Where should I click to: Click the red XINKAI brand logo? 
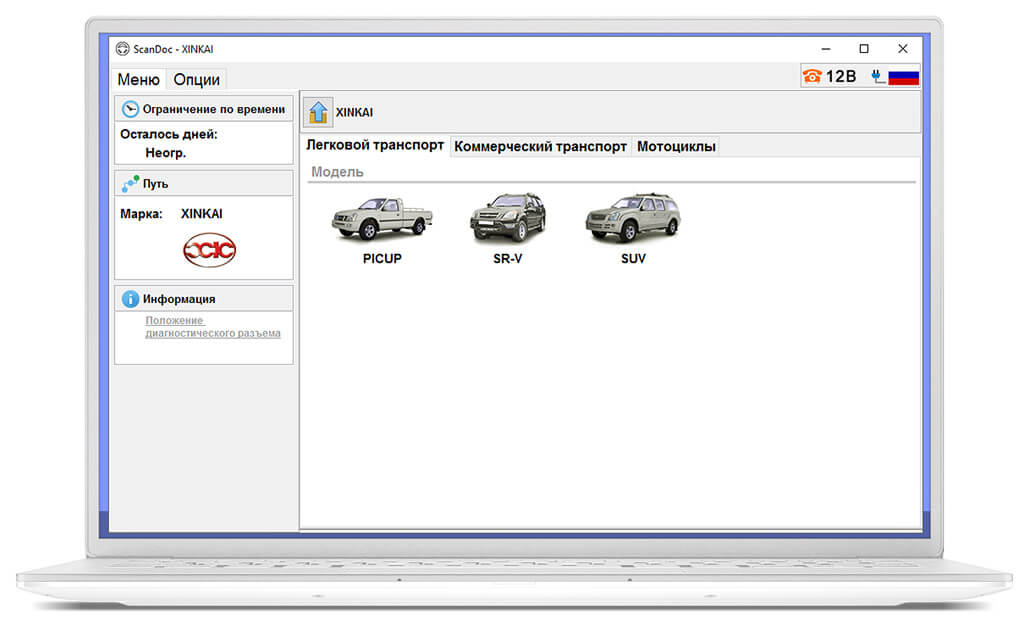pos(209,249)
